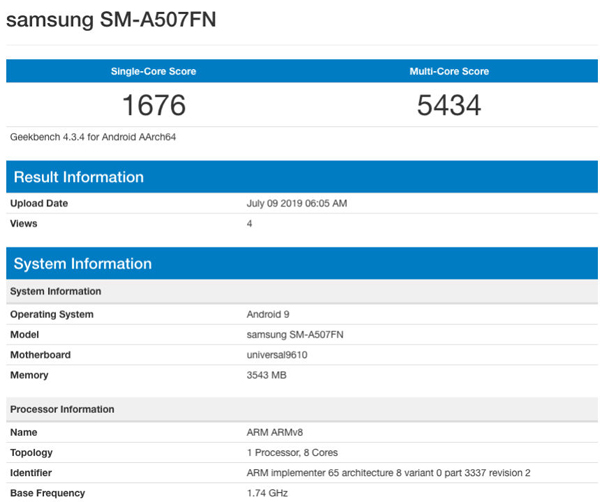Click the 1 Processor, 8 Cores topology value
The image size is (600, 502).
[x=294, y=452]
